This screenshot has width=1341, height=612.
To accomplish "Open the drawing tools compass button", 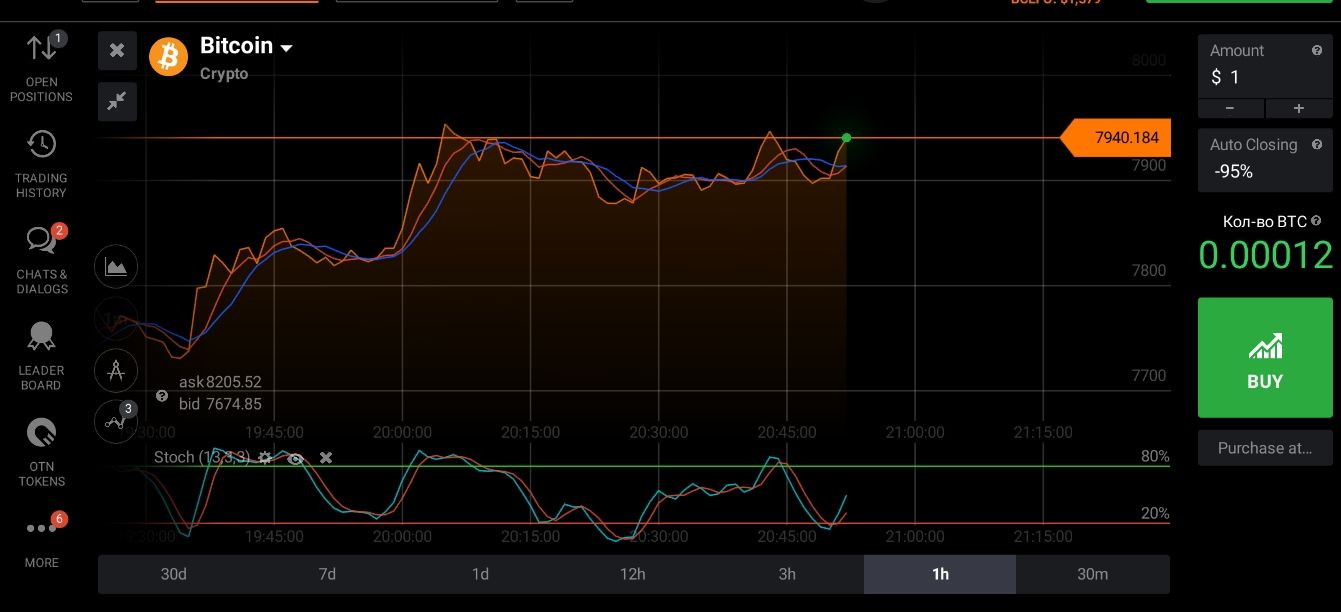I will coord(116,371).
